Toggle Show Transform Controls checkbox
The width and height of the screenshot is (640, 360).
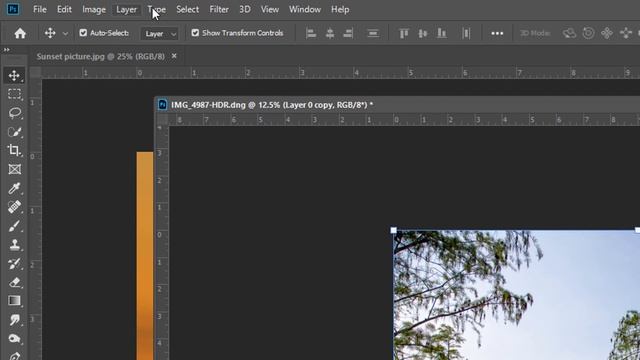click(x=195, y=33)
